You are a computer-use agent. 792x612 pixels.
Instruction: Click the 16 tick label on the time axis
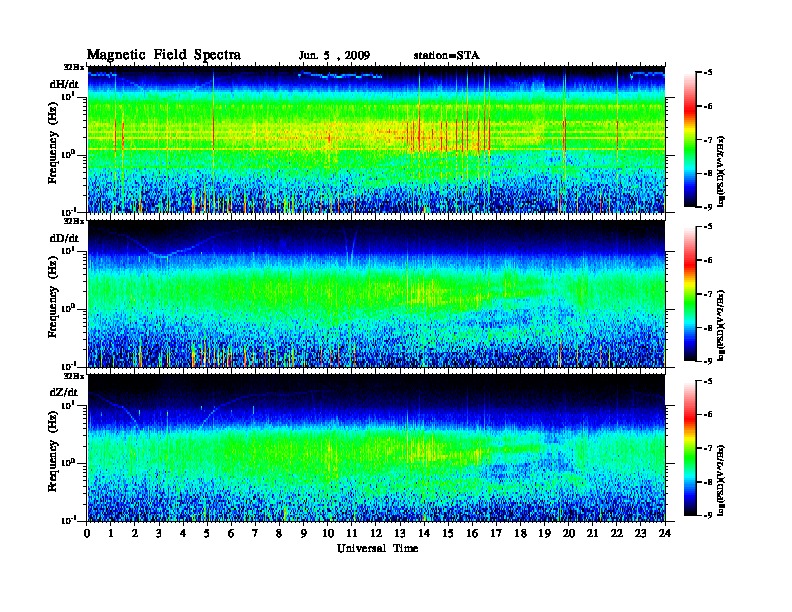coord(472,534)
